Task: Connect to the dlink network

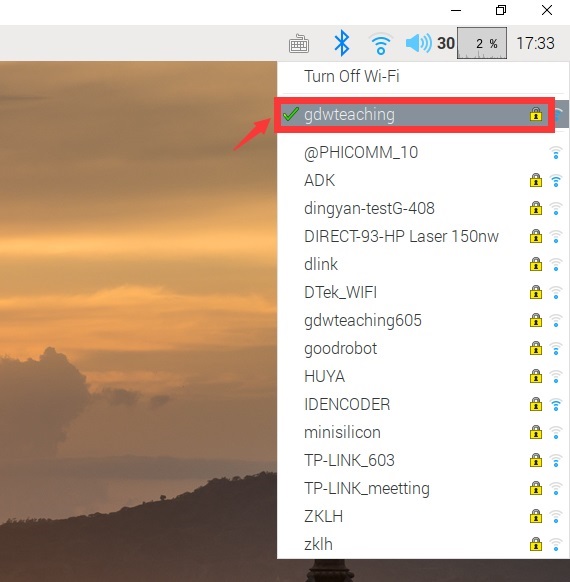Action: click(x=423, y=265)
